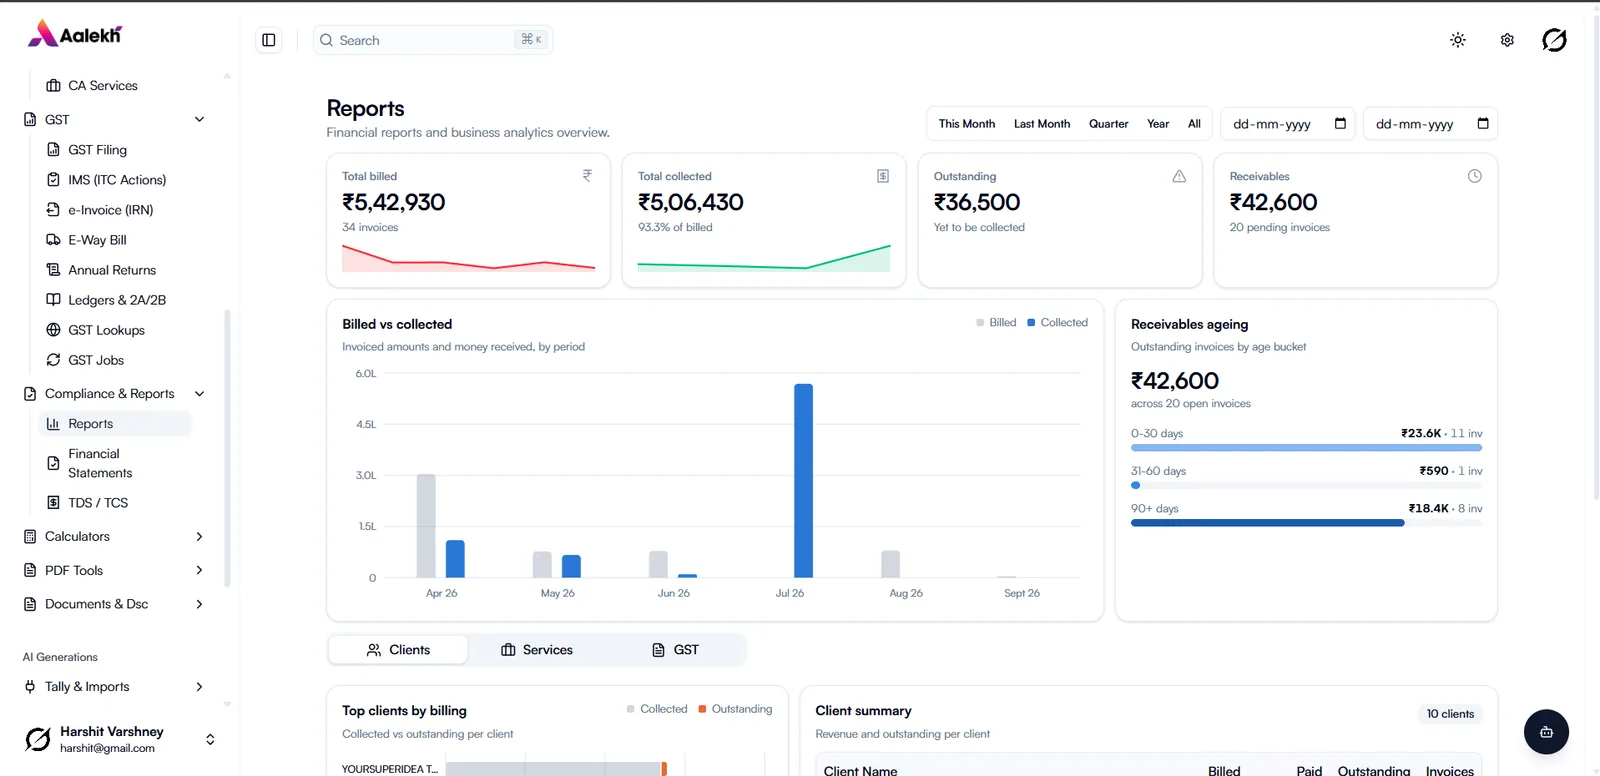The height and width of the screenshot is (776, 1600).
Task: Switch theme with the sun icon
Action: 1458,40
